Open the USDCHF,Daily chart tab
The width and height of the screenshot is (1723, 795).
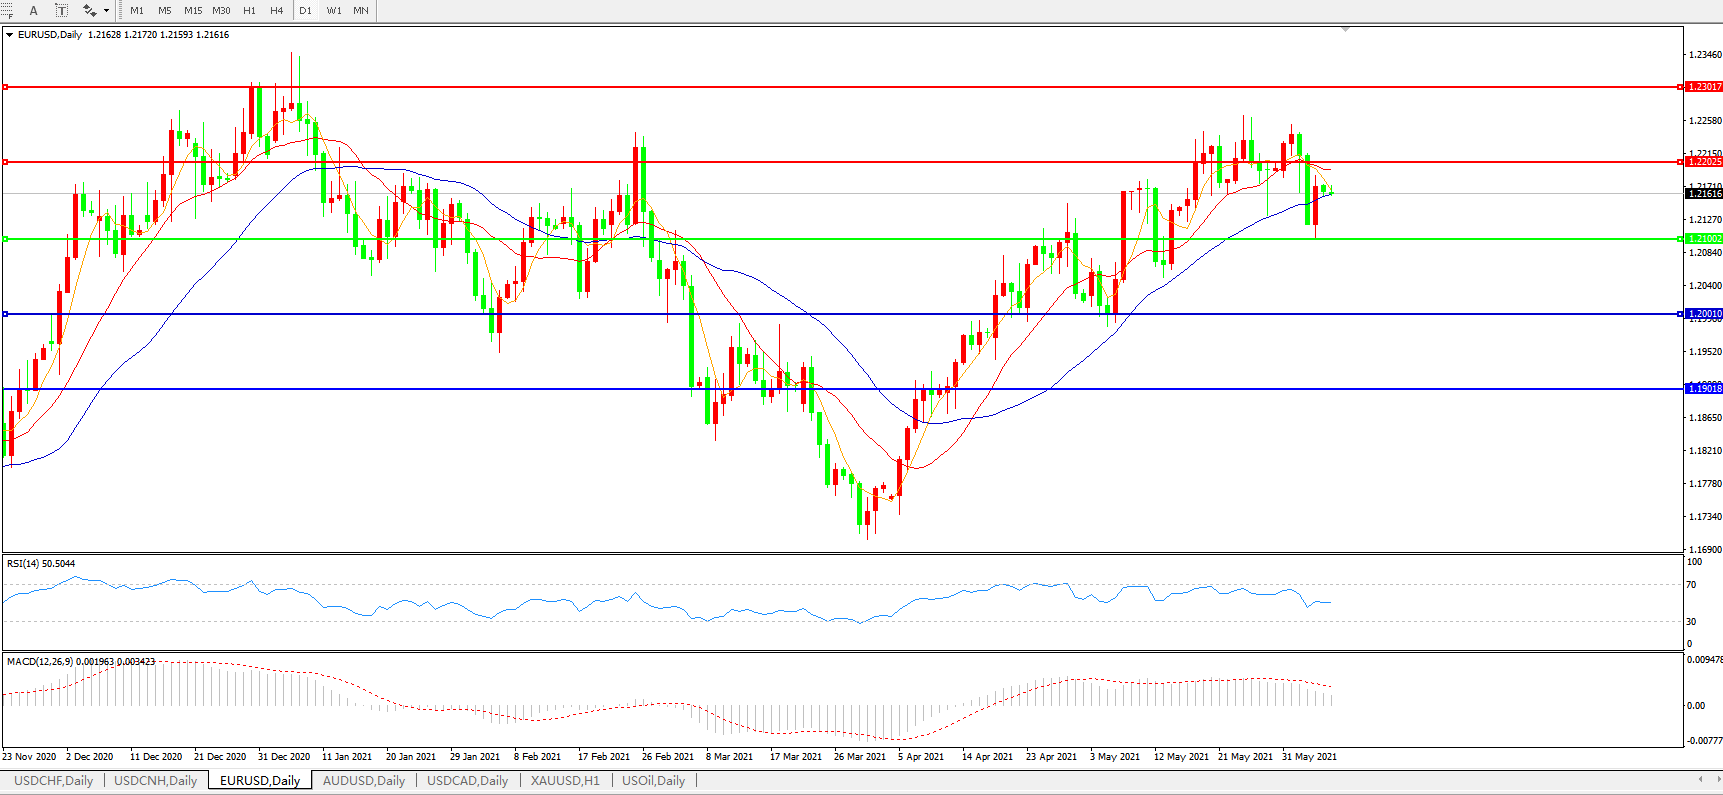click(53, 780)
